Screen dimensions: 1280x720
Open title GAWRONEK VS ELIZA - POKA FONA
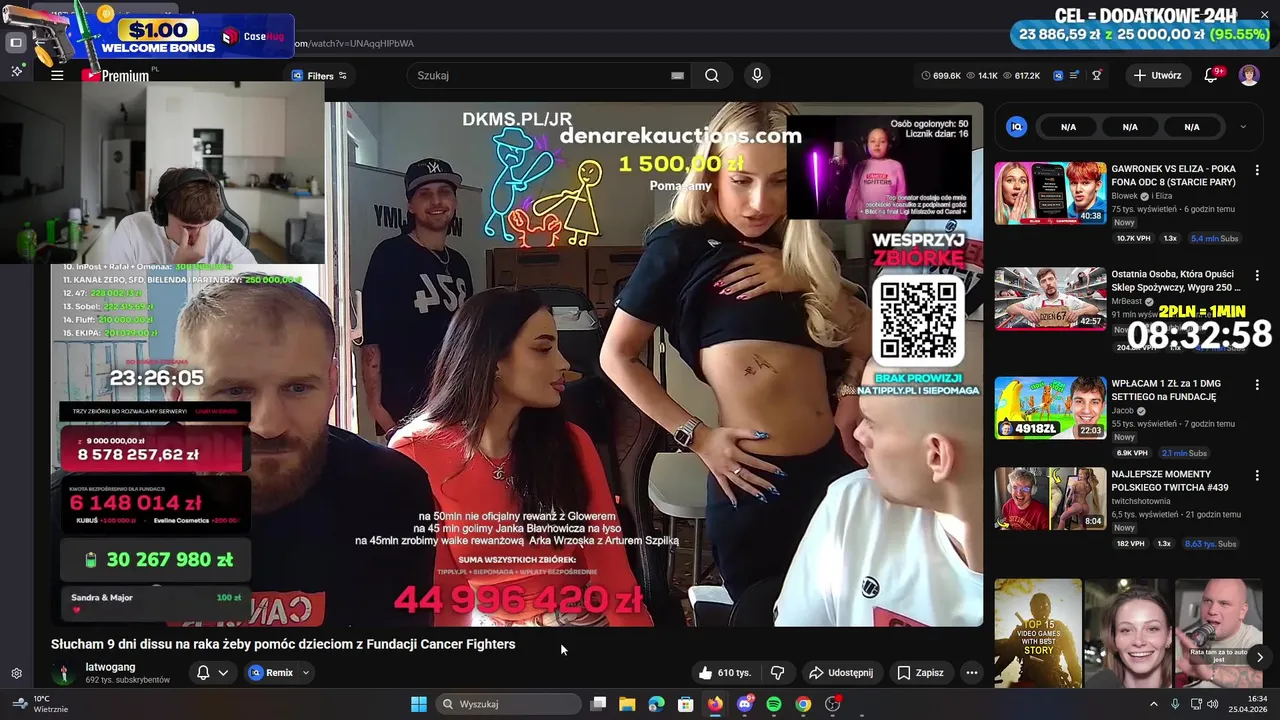[1173, 176]
